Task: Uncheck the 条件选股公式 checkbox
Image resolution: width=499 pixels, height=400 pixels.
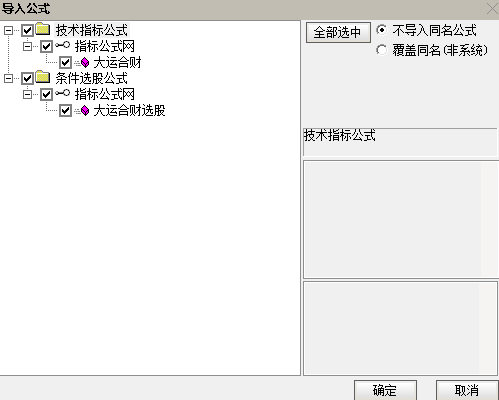Action: (x=27, y=78)
